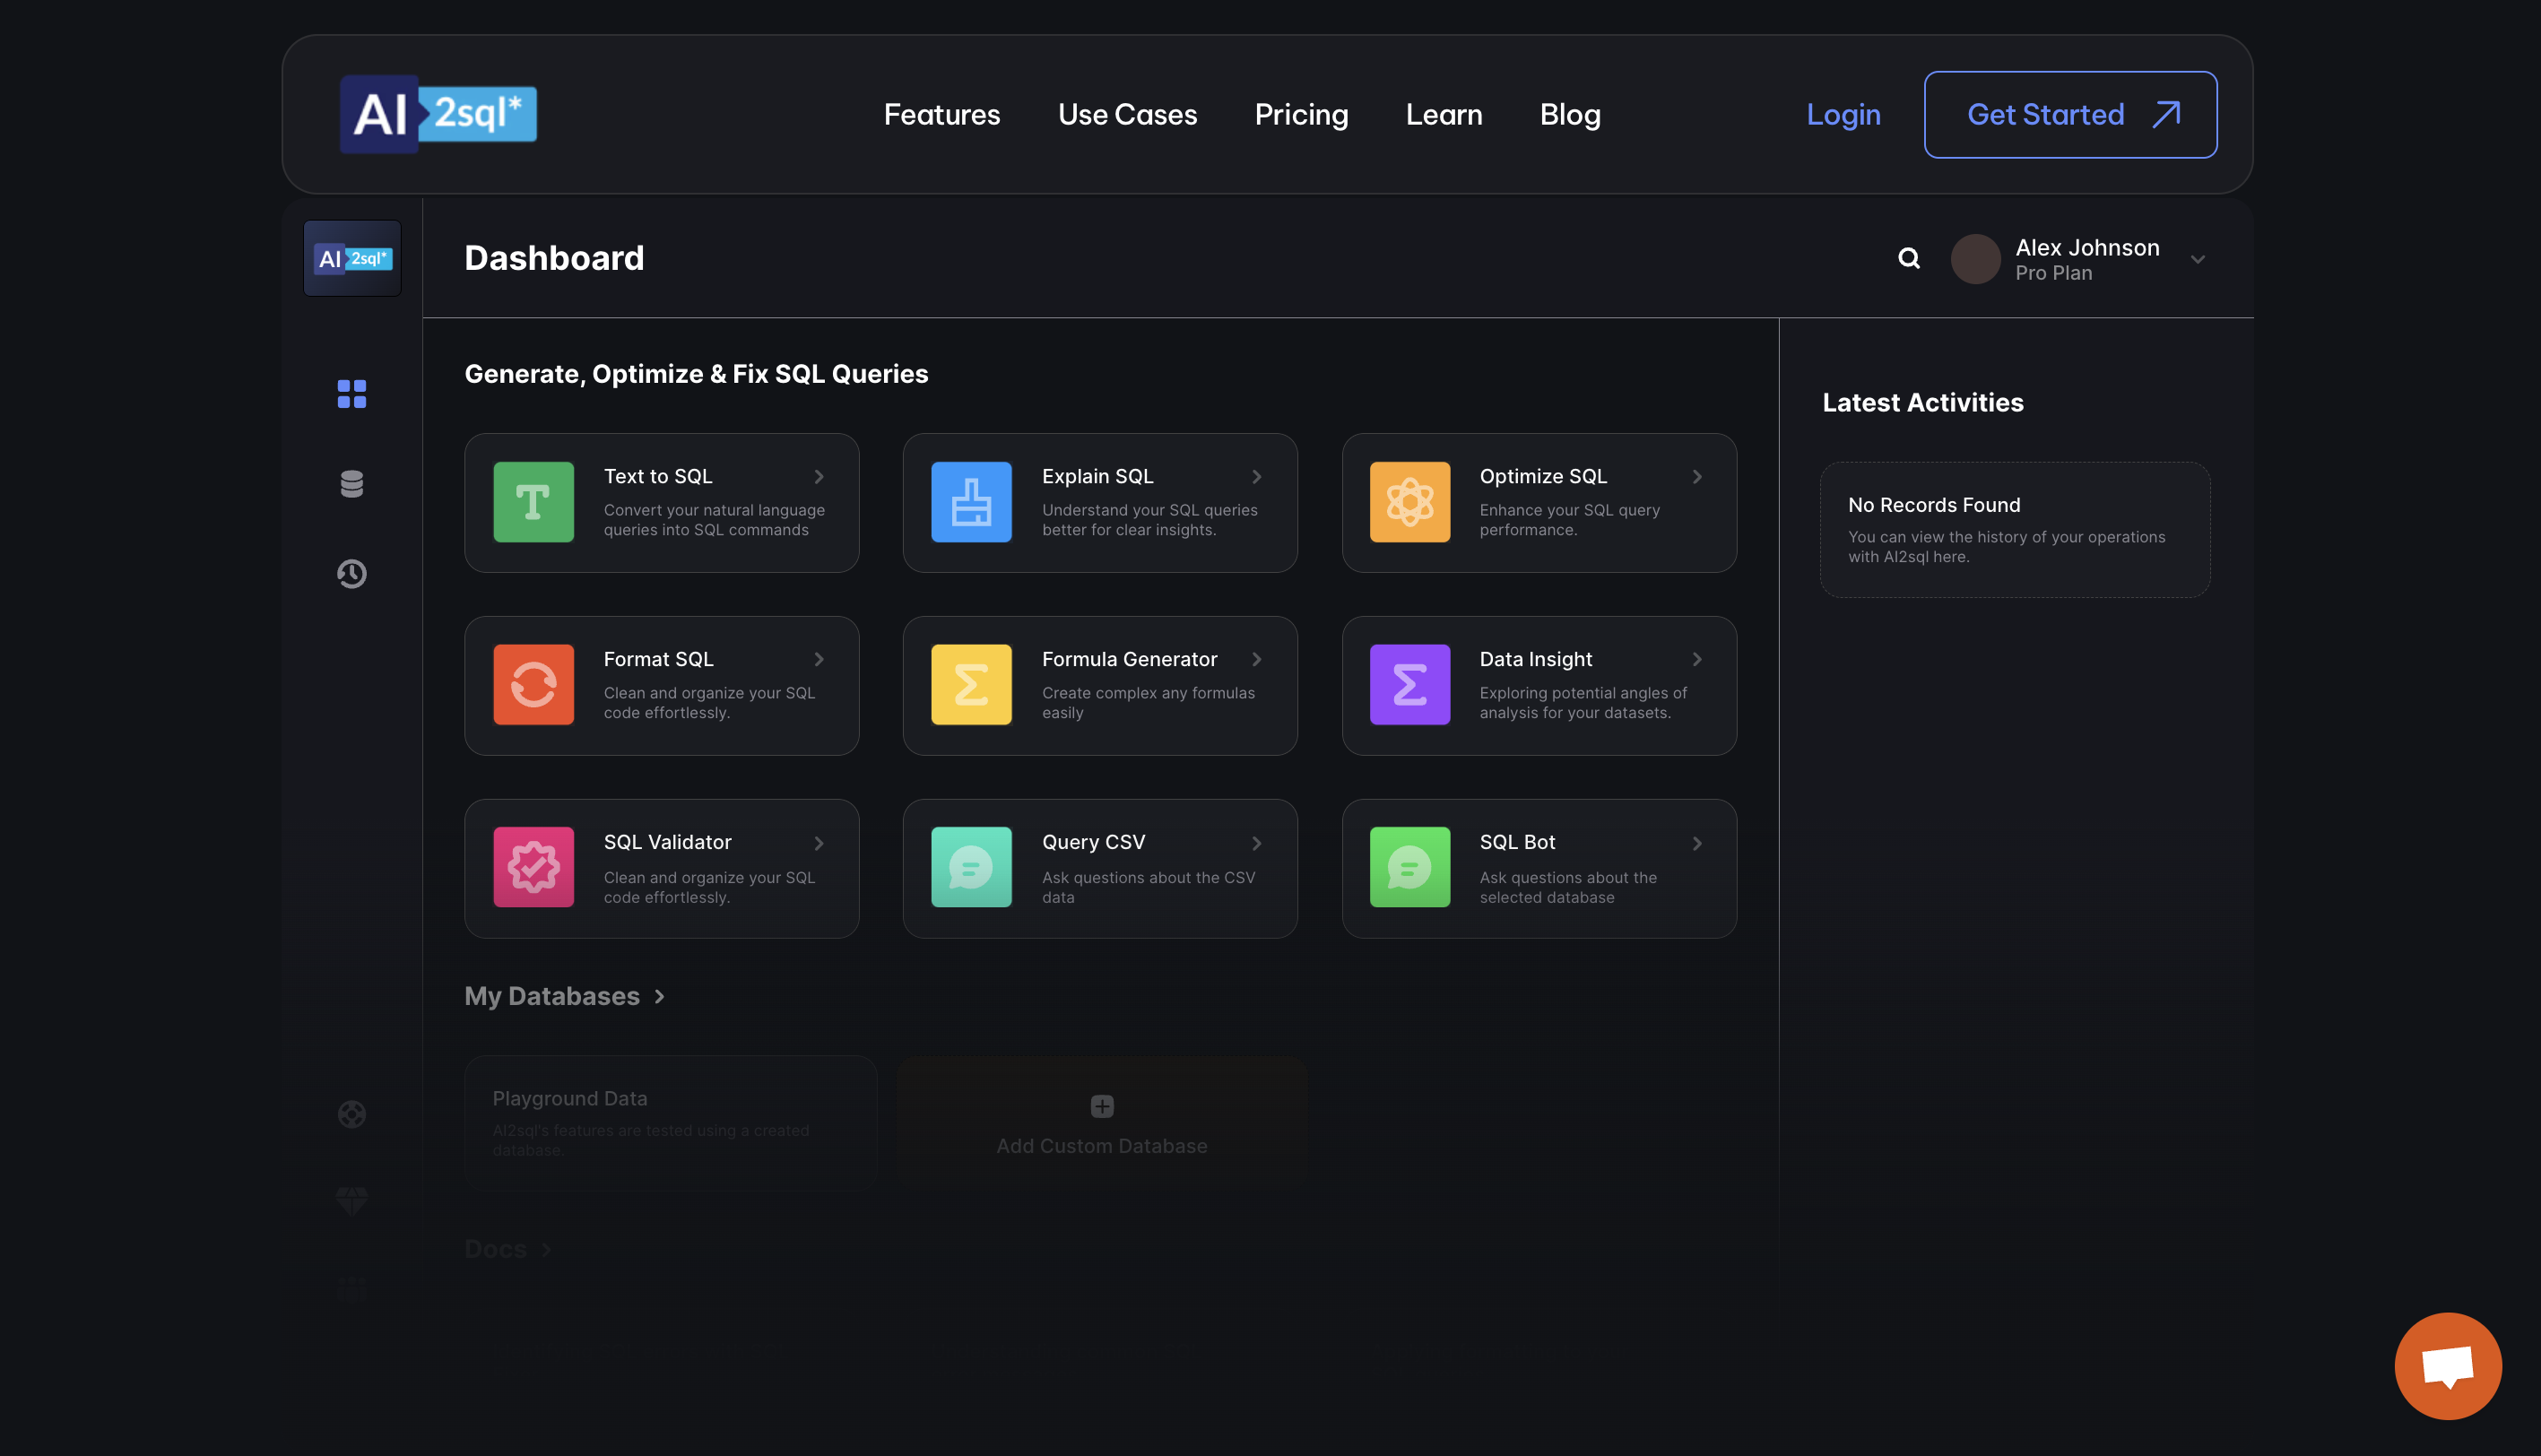2541x1456 pixels.
Task: Click the blue Explain SQL icon
Action: pyautogui.click(x=970, y=502)
